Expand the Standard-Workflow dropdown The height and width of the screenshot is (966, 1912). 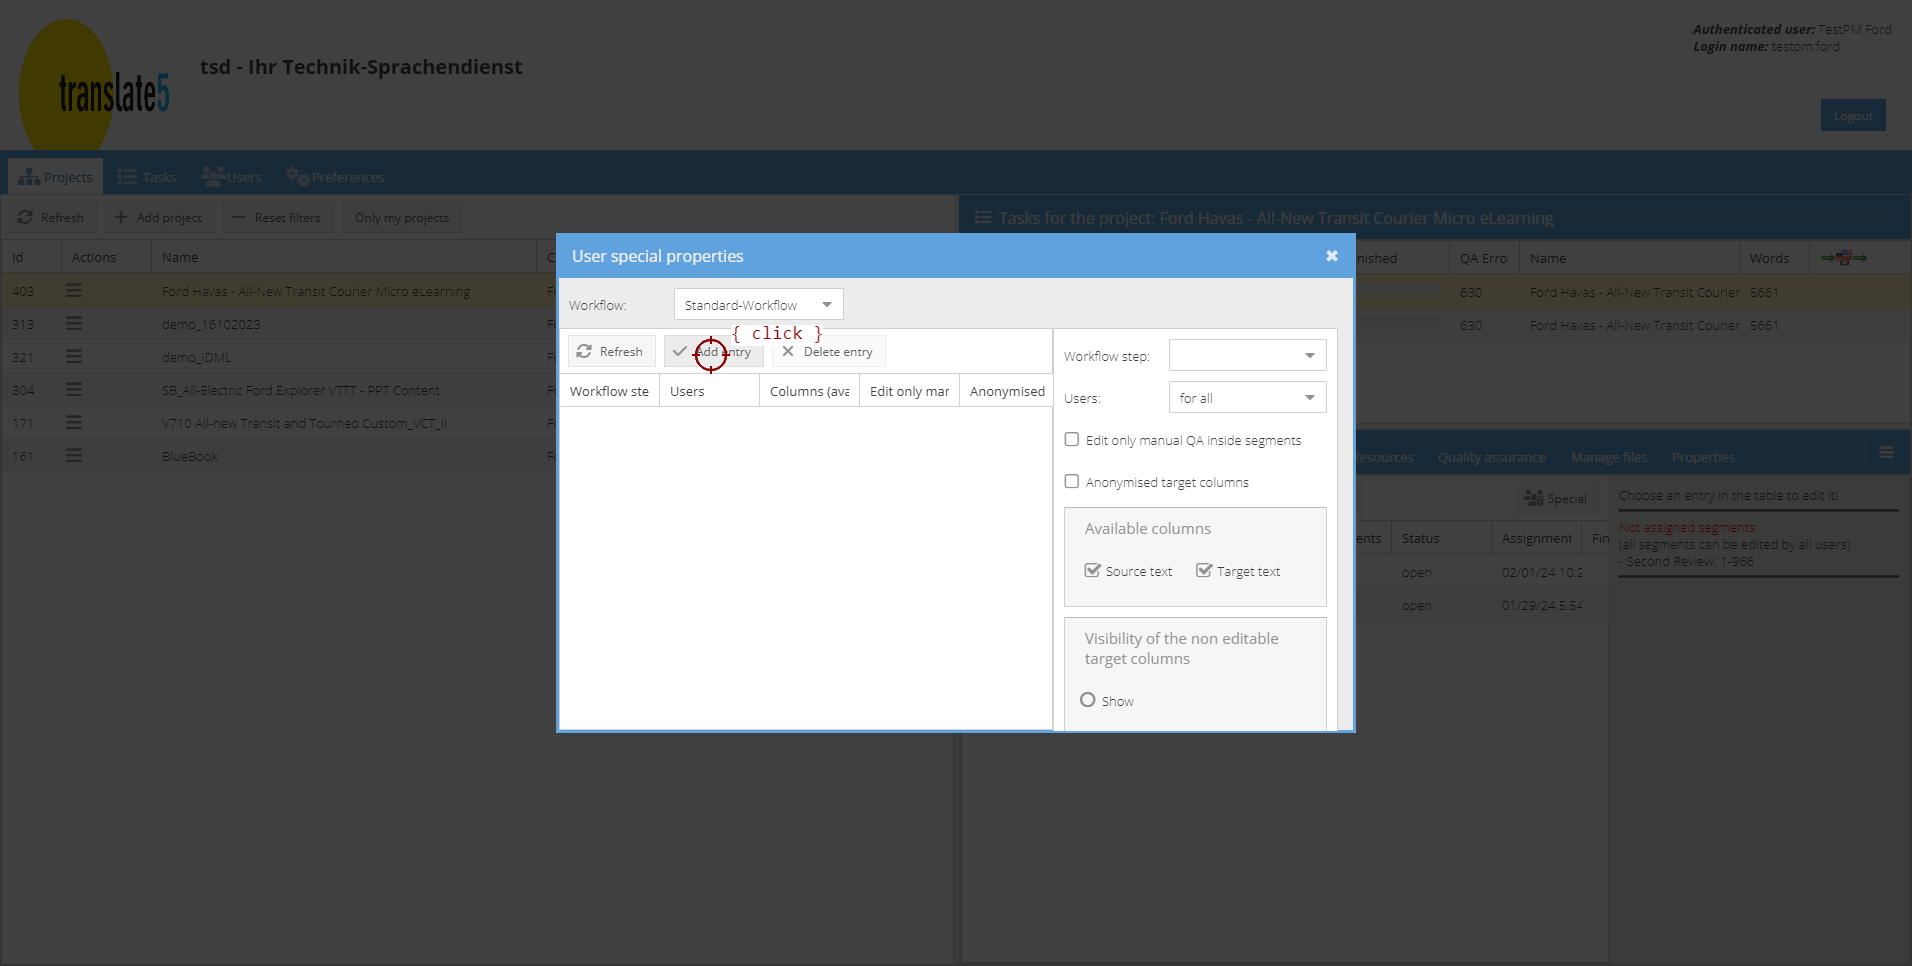(827, 305)
